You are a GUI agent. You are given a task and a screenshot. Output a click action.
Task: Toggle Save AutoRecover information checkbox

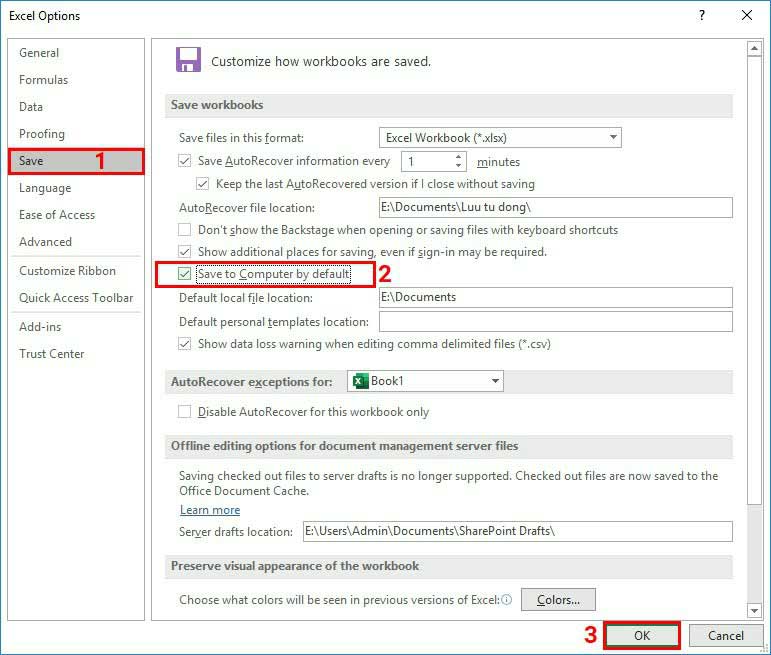184,161
